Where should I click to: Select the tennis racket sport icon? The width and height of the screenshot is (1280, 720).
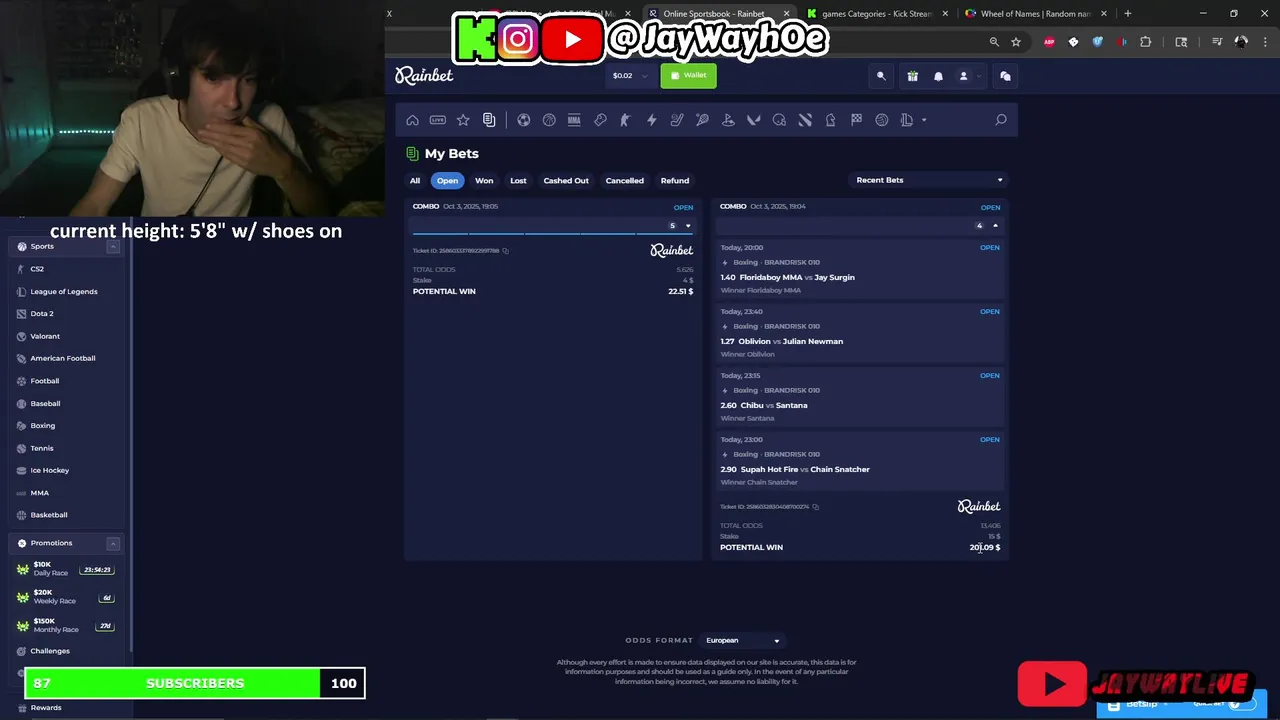[x=702, y=120]
